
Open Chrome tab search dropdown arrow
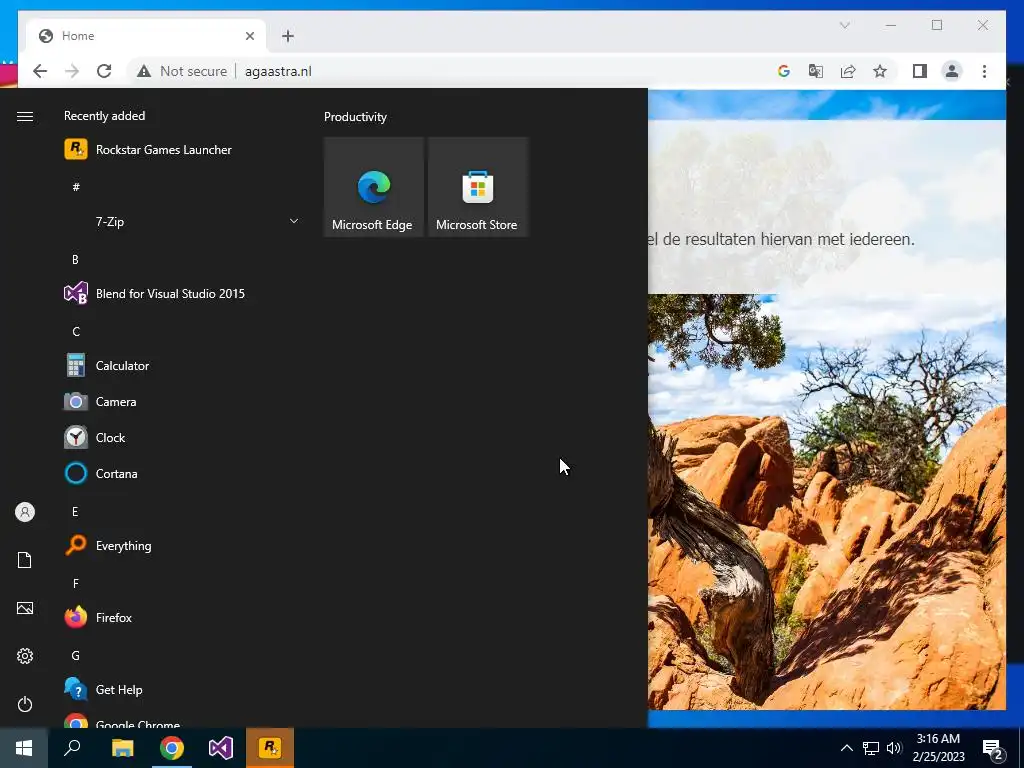click(844, 25)
